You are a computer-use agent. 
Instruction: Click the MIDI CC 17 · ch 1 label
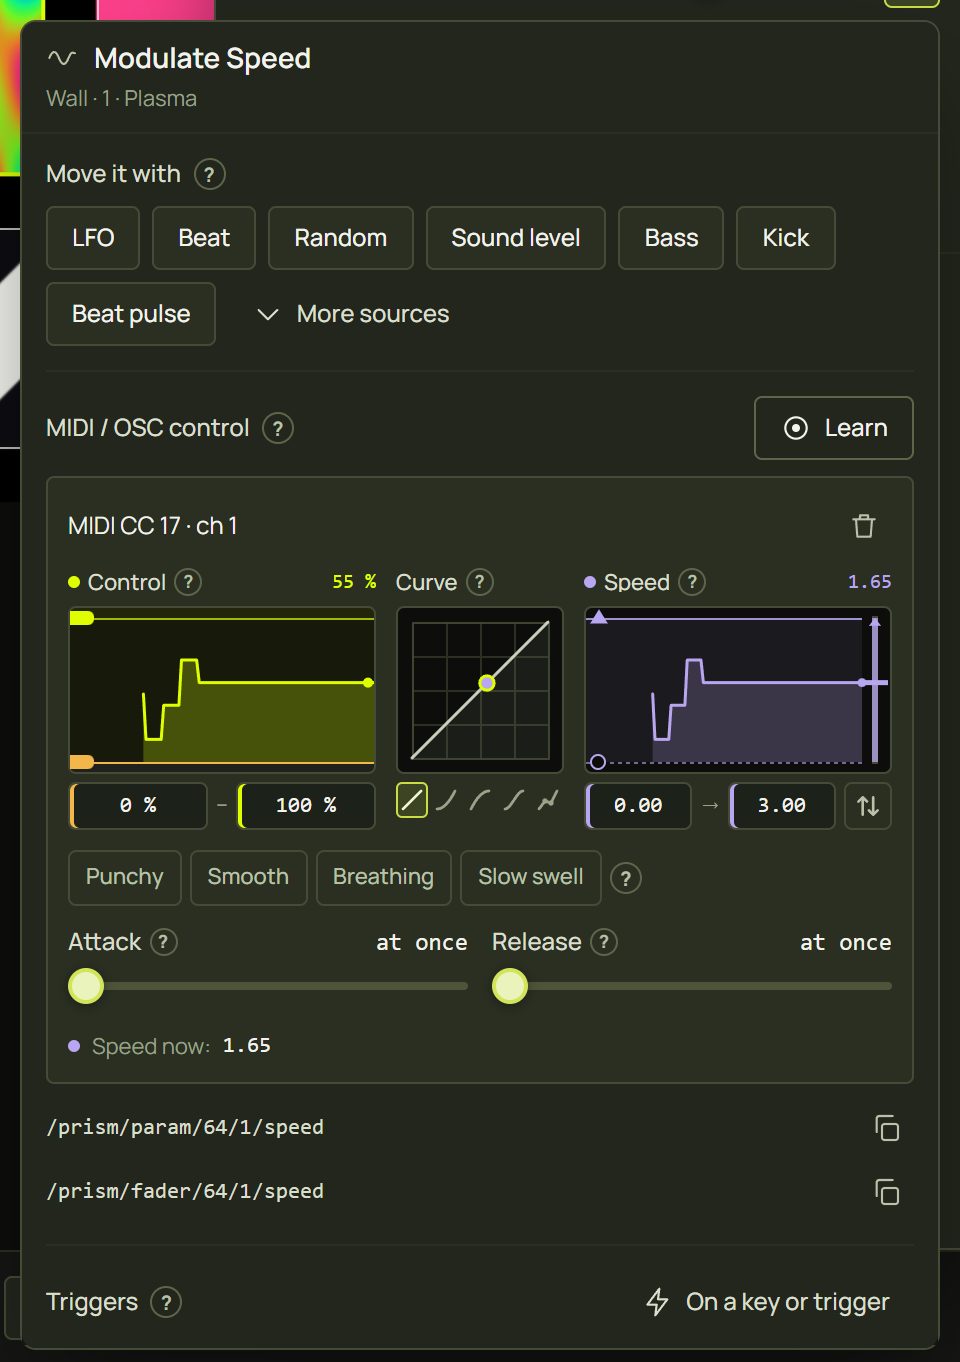click(x=153, y=526)
